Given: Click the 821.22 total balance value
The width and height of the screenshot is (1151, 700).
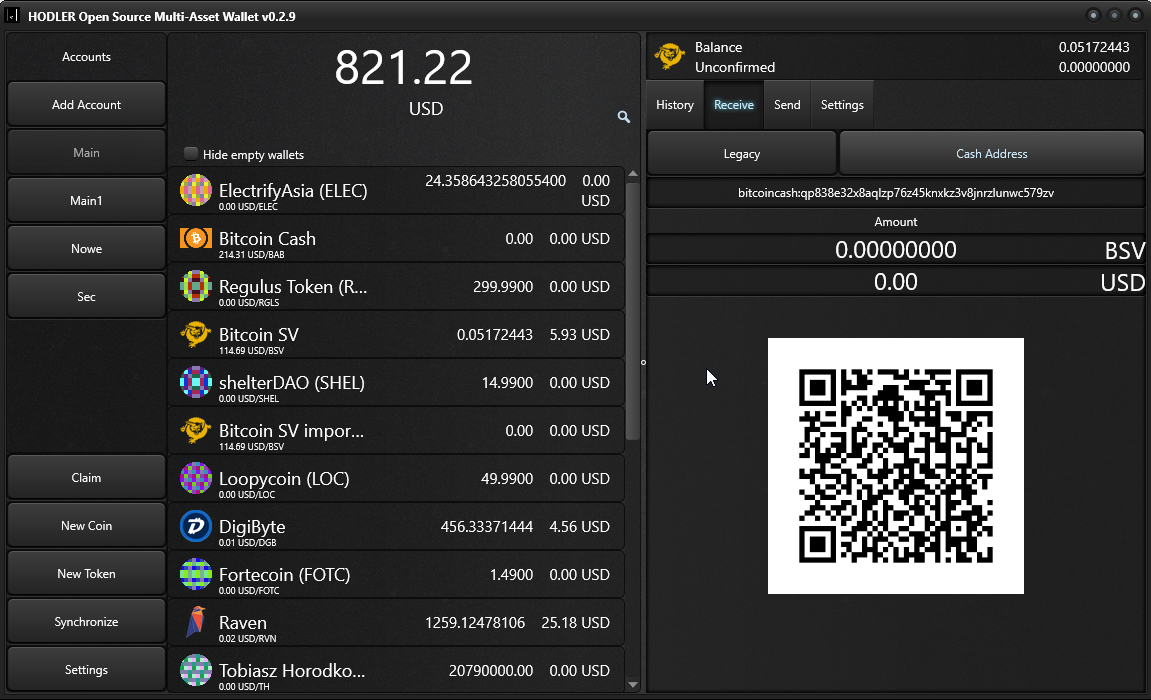Looking at the screenshot, I should pos(404,68).
